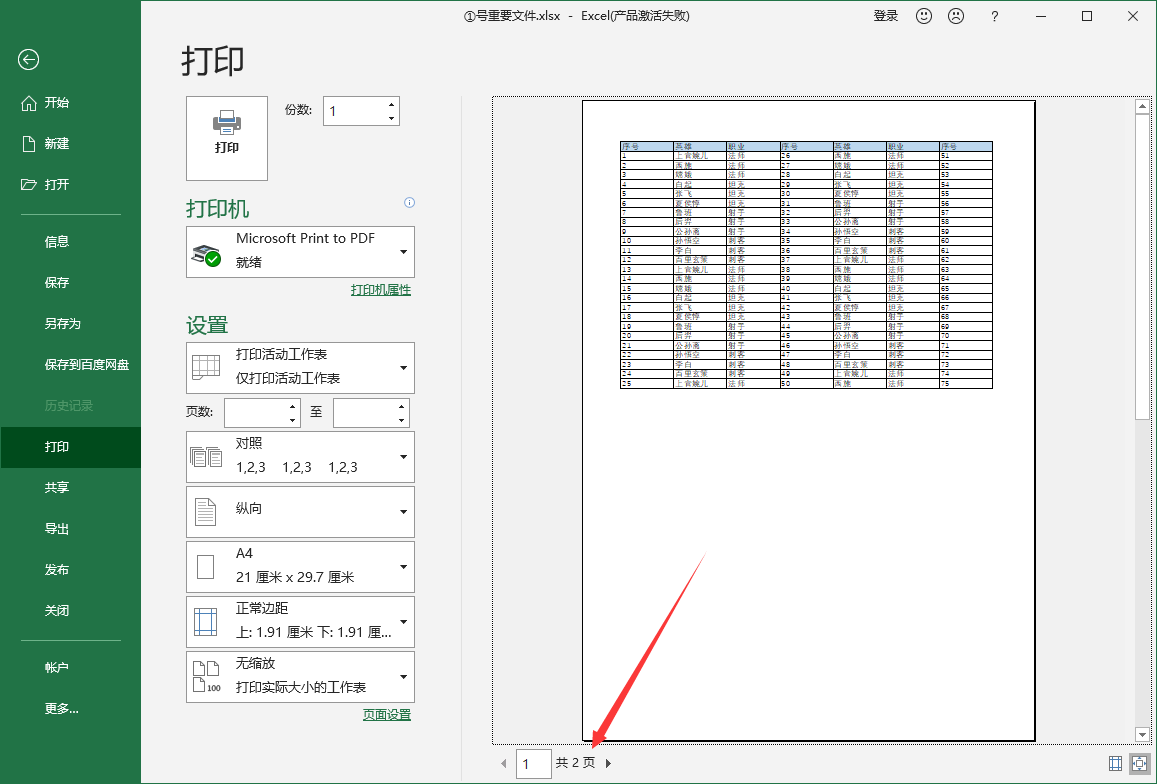
Task: Open the collation 1,2,3 dropdown
Action: click(x=300, y=457)
